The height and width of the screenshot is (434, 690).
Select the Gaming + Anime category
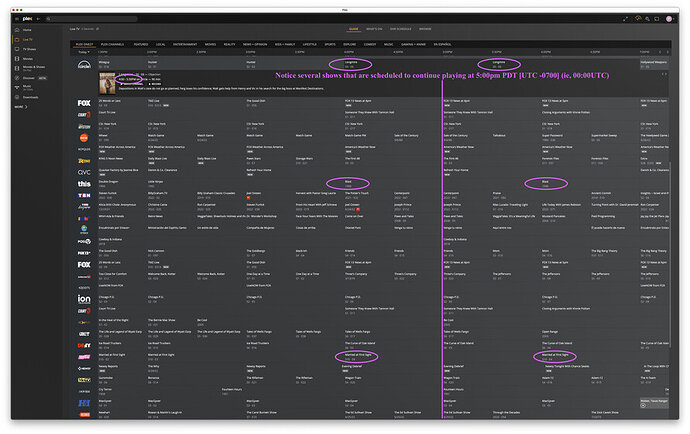413,44
